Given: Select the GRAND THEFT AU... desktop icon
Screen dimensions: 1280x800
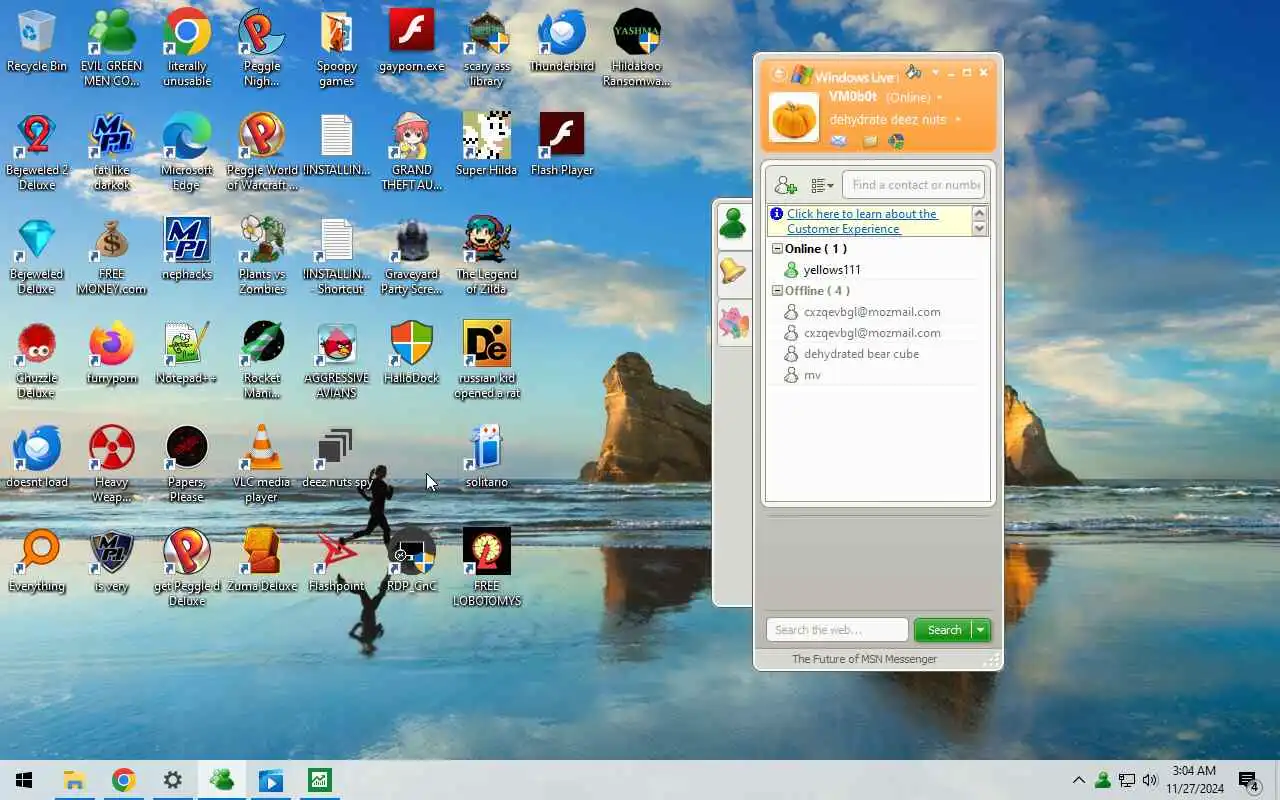Looking at the screenshot, I should tap(412, 152).
